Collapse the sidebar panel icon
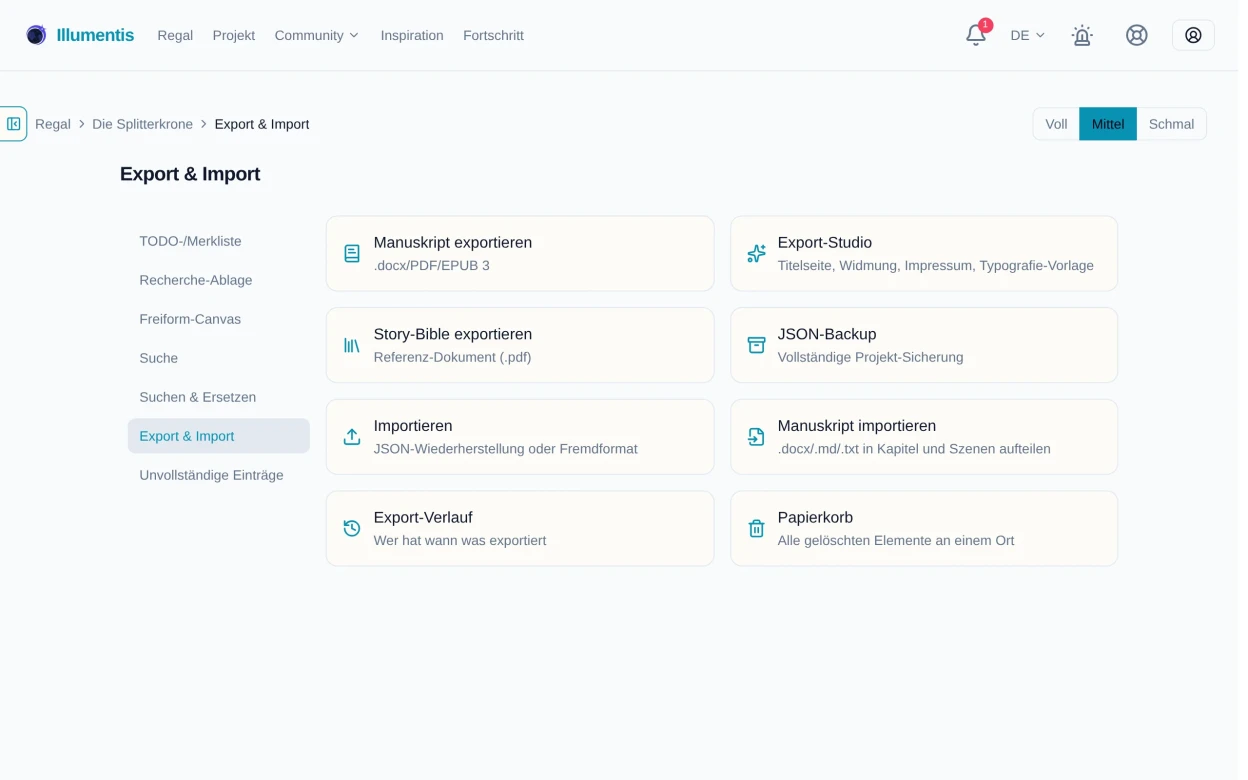Screen dimensions: 1248x780 [14, 124]
